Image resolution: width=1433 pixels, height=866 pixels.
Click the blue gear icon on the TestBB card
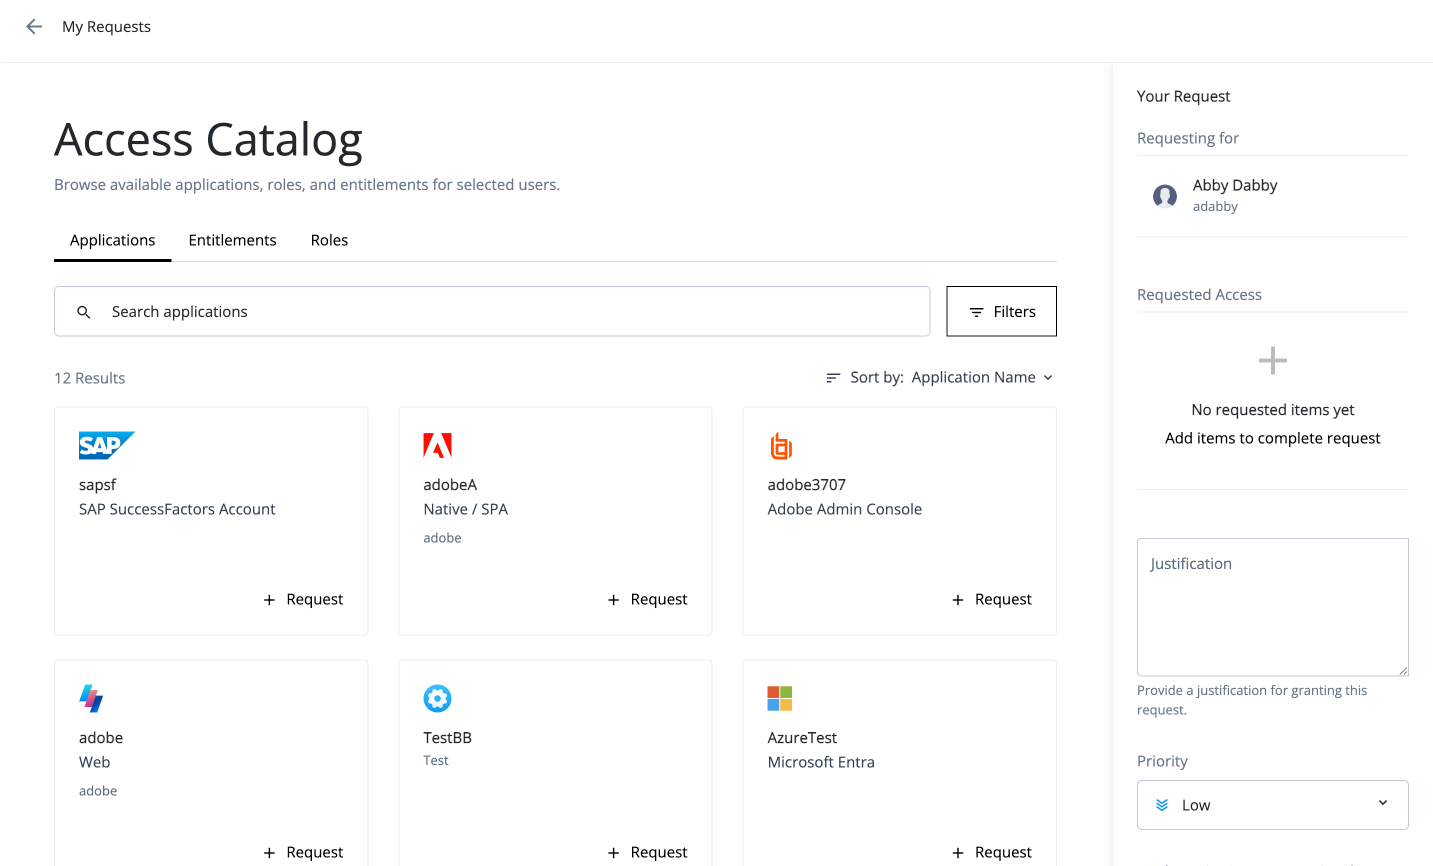click(x=437, y=698)
